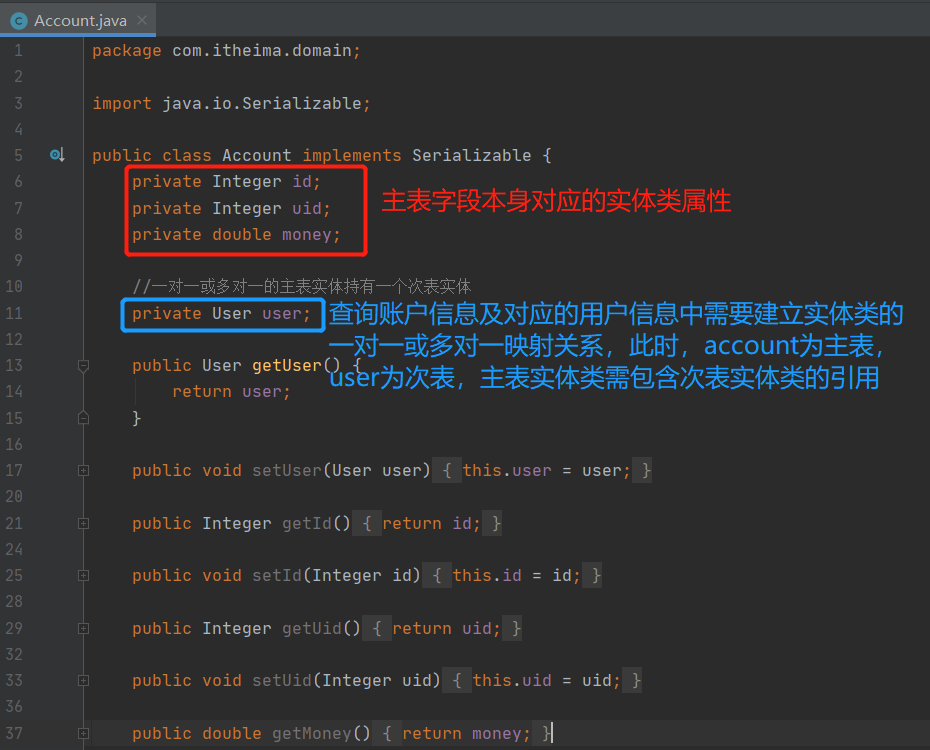Click method name 'setId'
The width and height of the screenshot is (930, 750).
277,576
